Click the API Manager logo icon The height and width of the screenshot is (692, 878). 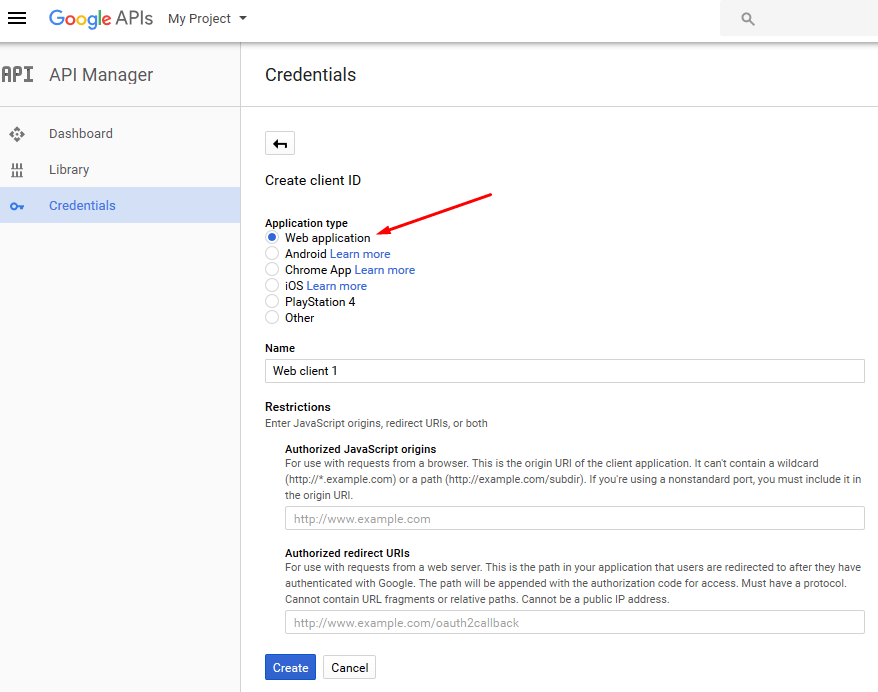tap(17, 74)
